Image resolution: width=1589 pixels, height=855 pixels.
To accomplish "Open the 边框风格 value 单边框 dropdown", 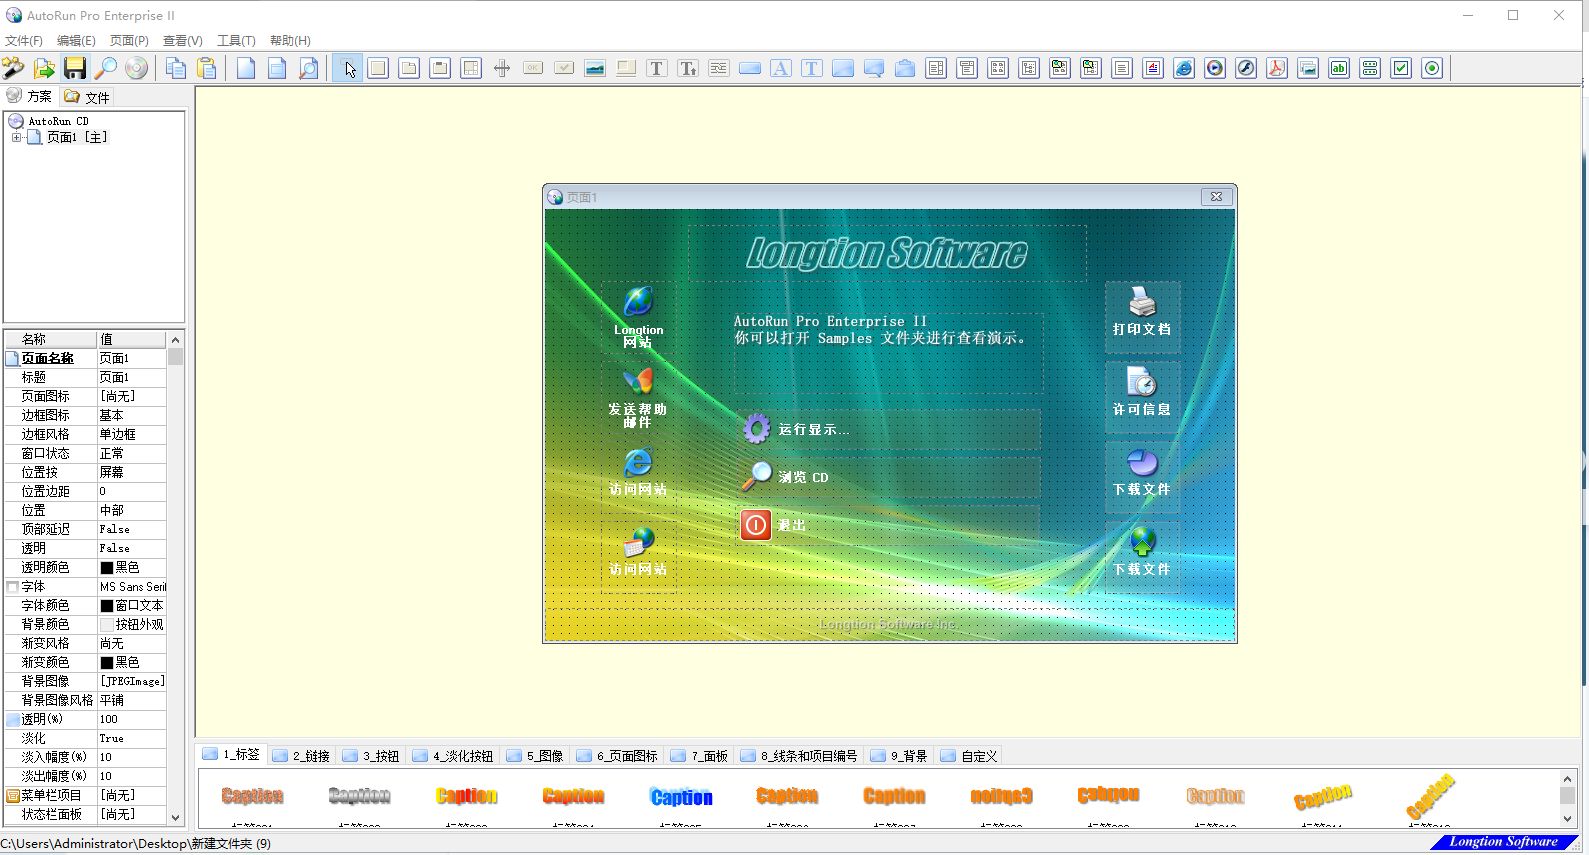I will pos(130,434).
